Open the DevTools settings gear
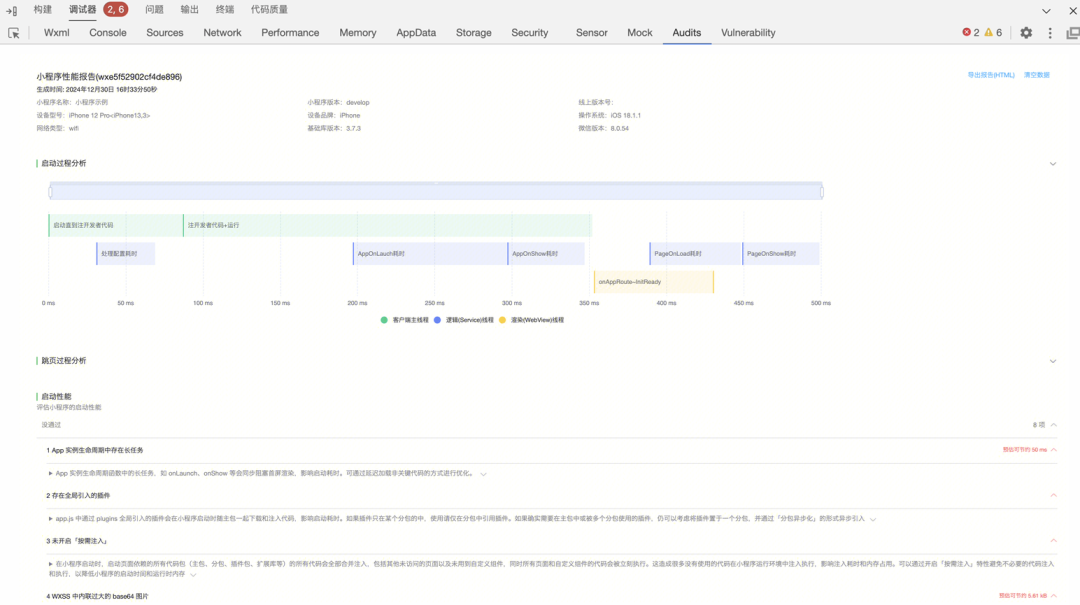The width and height of the screenshot is (1080, 605). point(1026,33)
